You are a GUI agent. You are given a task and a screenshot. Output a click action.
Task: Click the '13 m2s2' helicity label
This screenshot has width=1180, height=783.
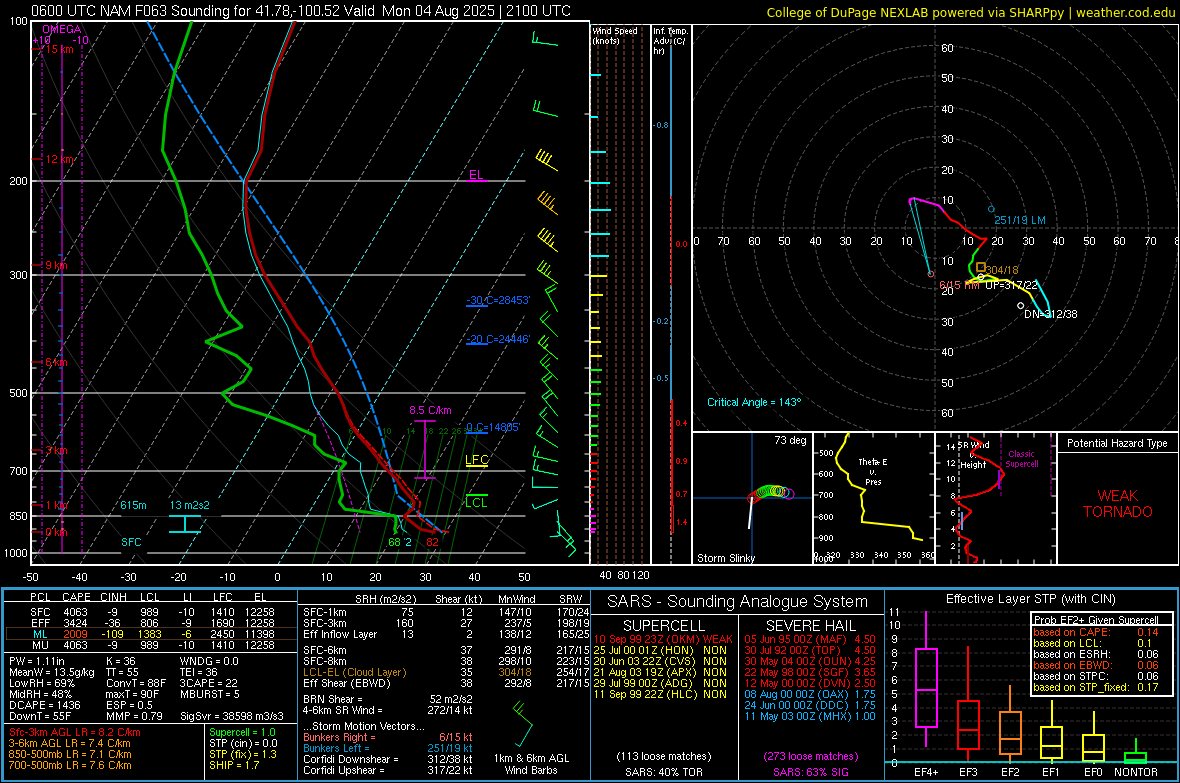pyautogui.click(x=190, y=505)
